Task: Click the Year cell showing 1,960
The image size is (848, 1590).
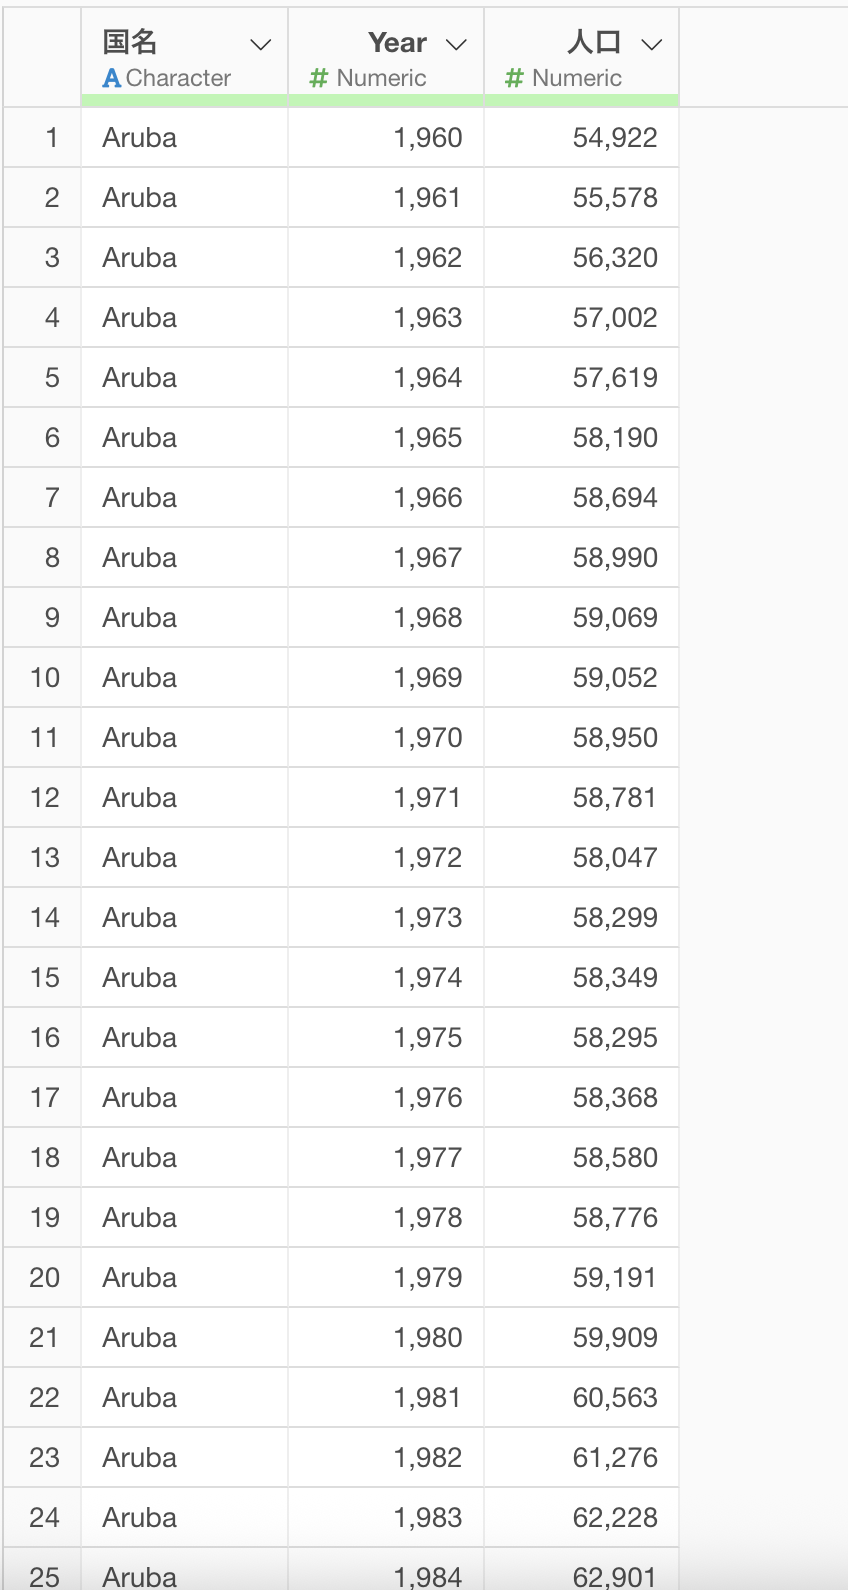Action: [x=428, y=138]
